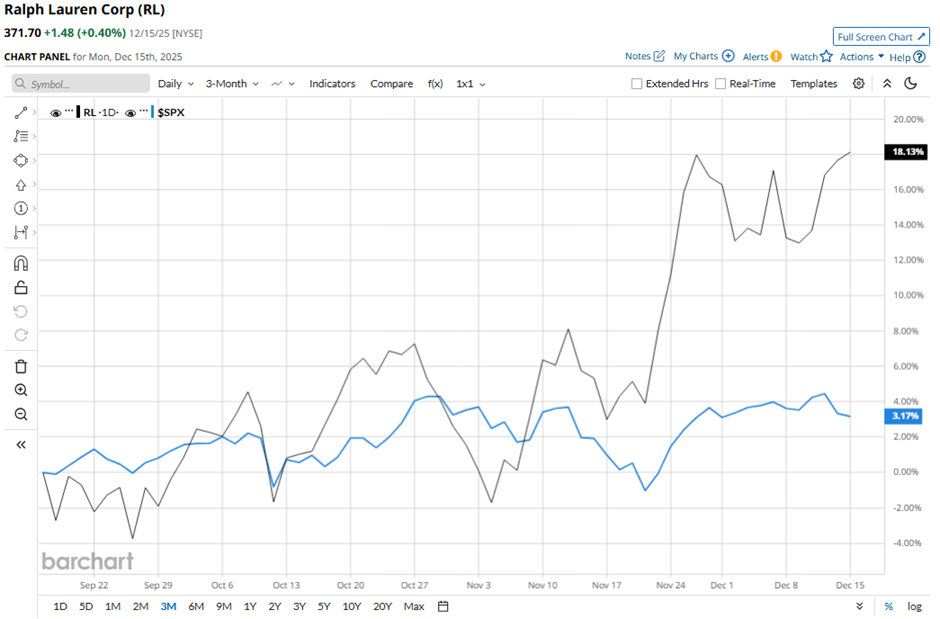Select the trend line drawing tool
Viewport: 940px width, 619px height.
[20, 113]
